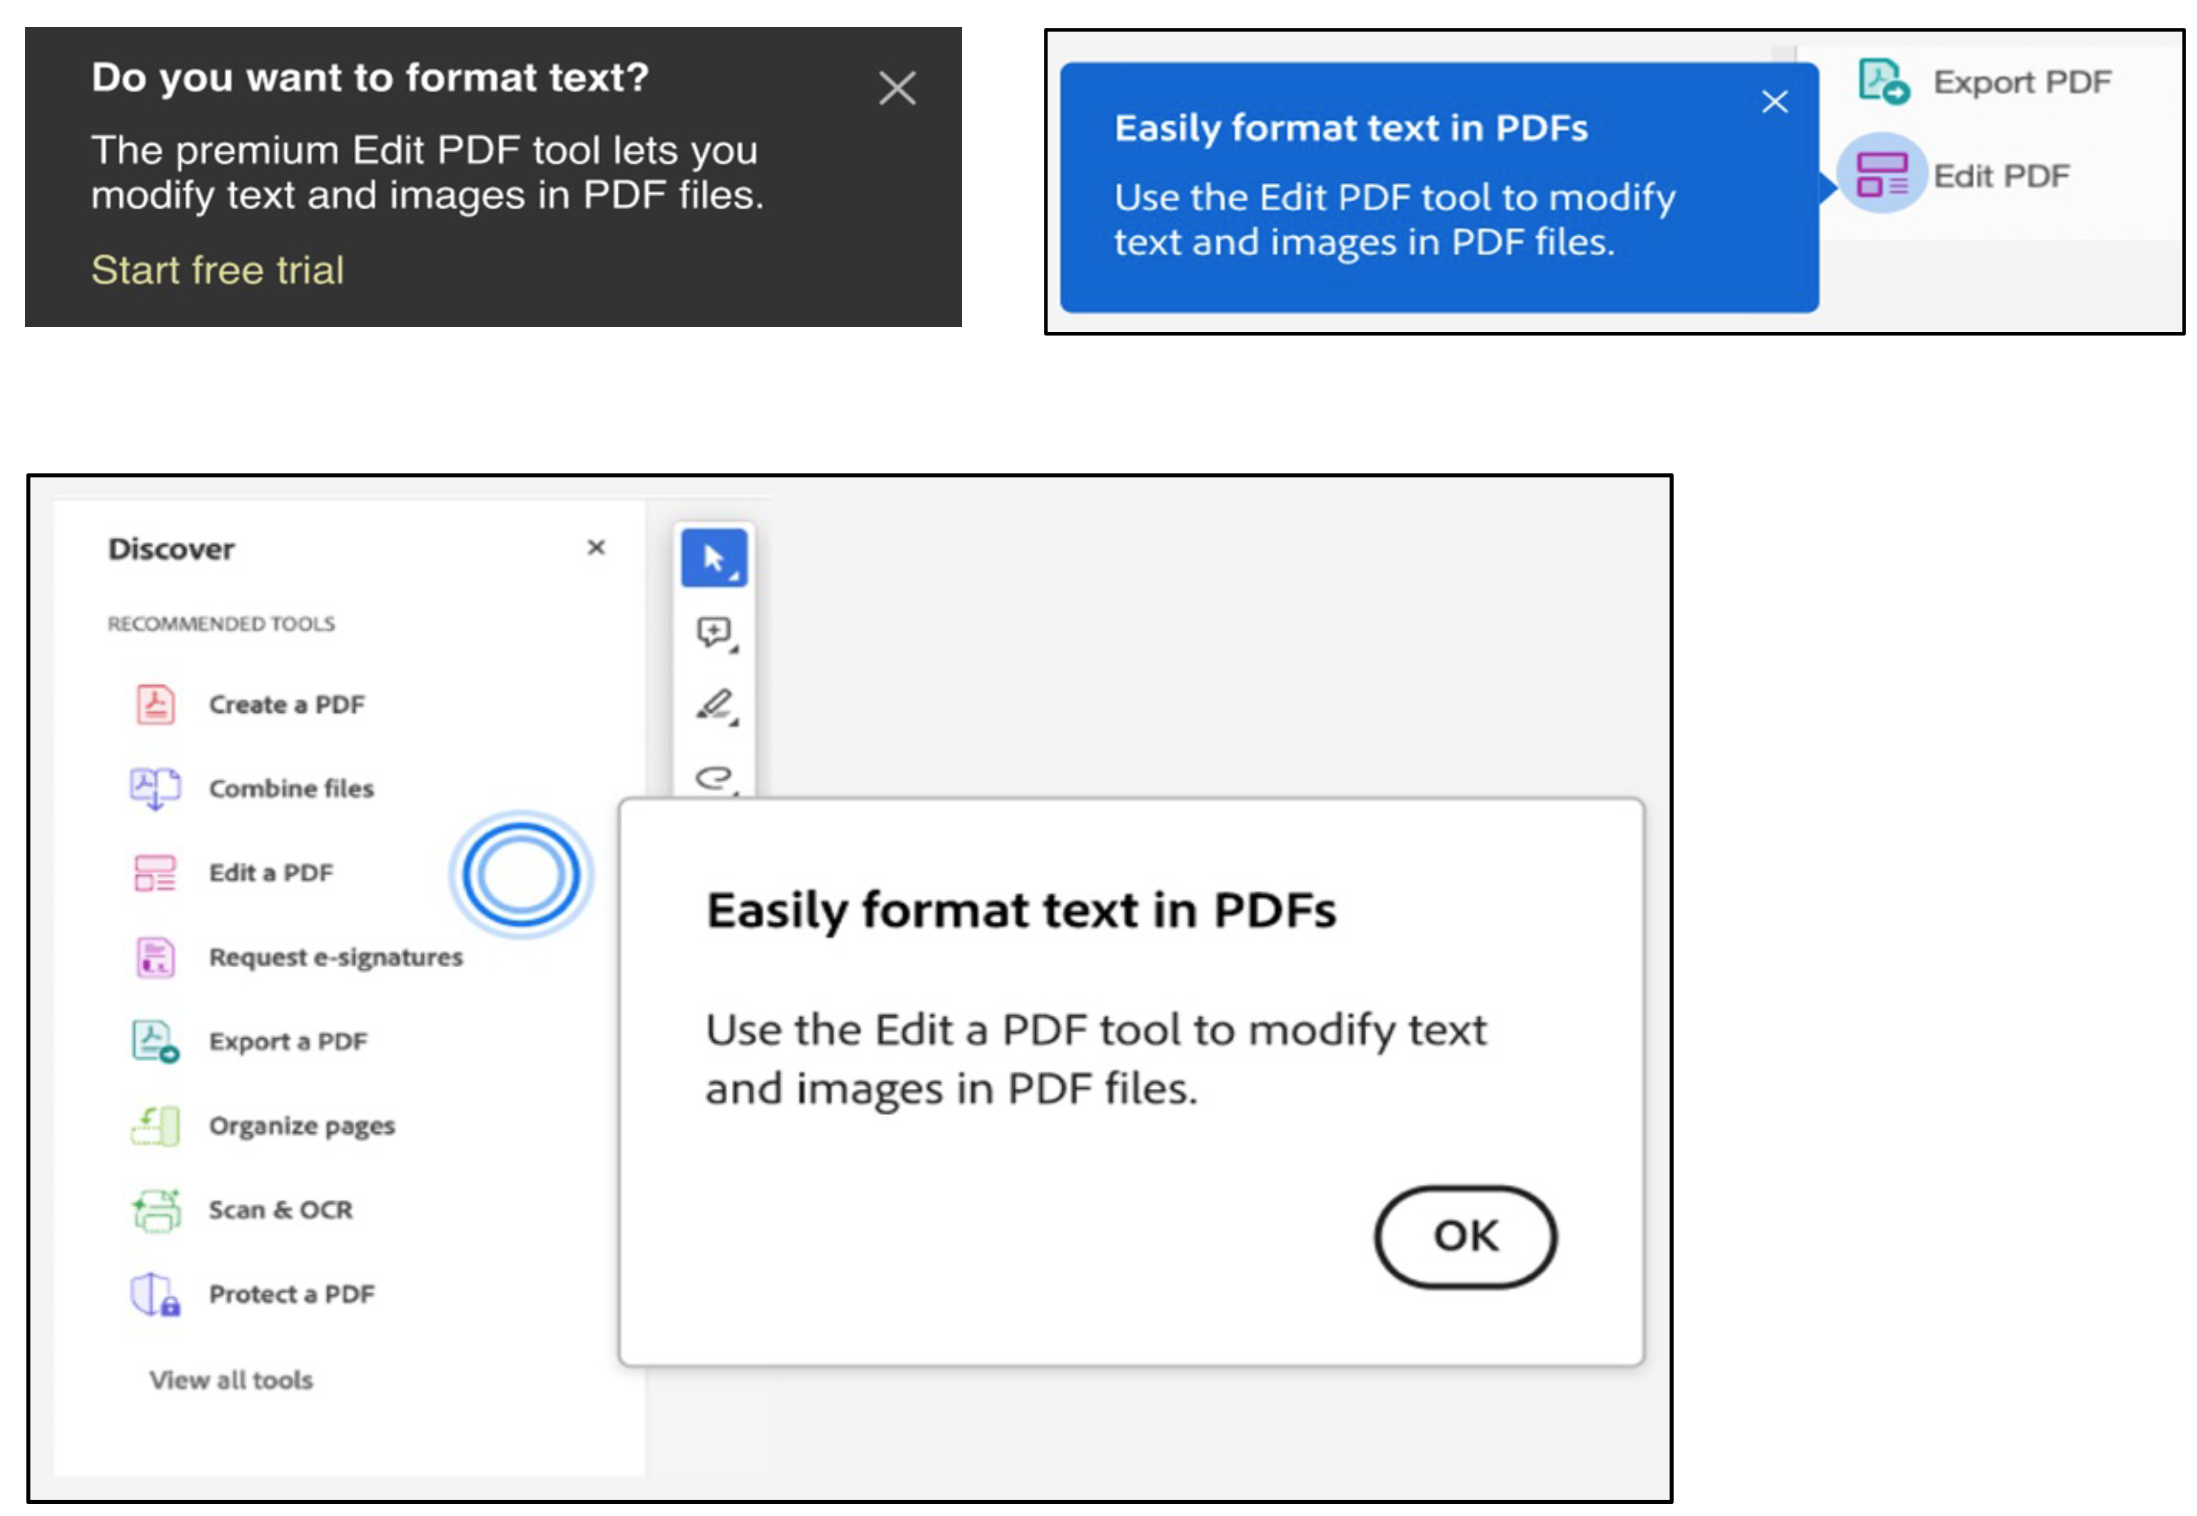Dismiss the blue Easily format text tooltip
Screen dimensions: 2197x1516
tap(1774, 101)
